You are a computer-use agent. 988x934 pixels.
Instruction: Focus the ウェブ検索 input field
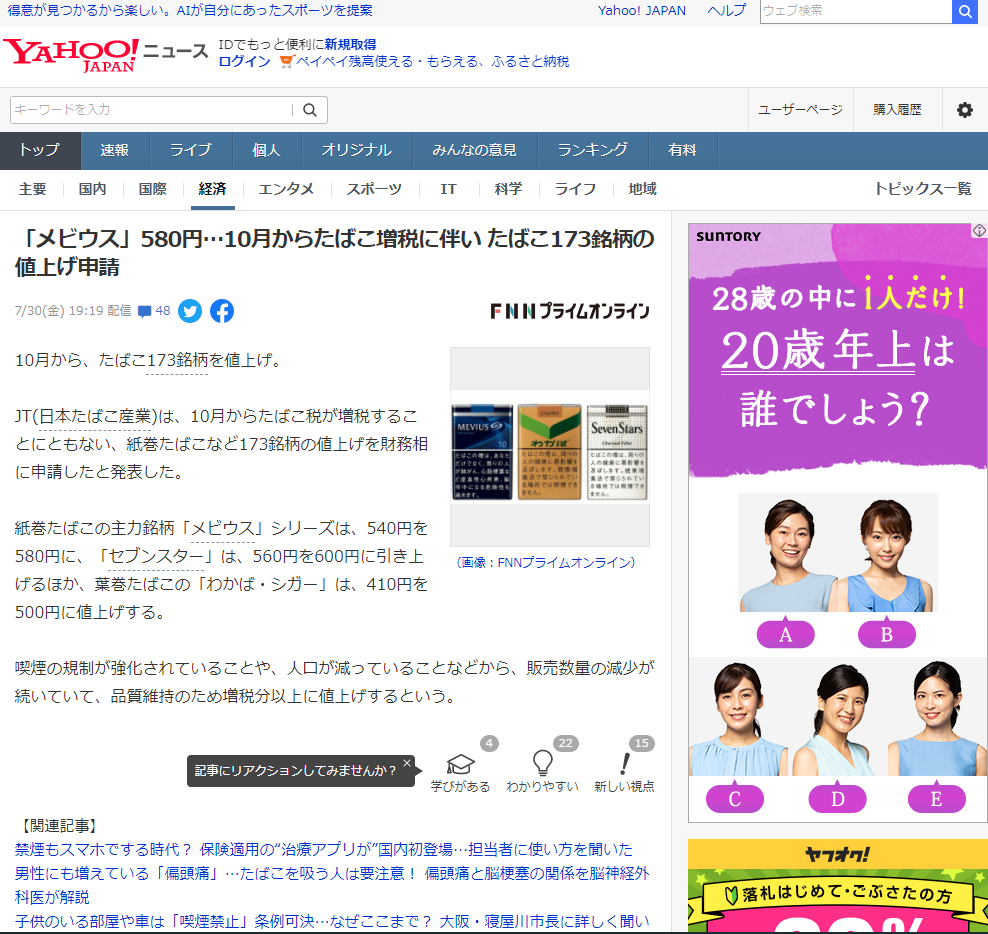tap(856, 11)
